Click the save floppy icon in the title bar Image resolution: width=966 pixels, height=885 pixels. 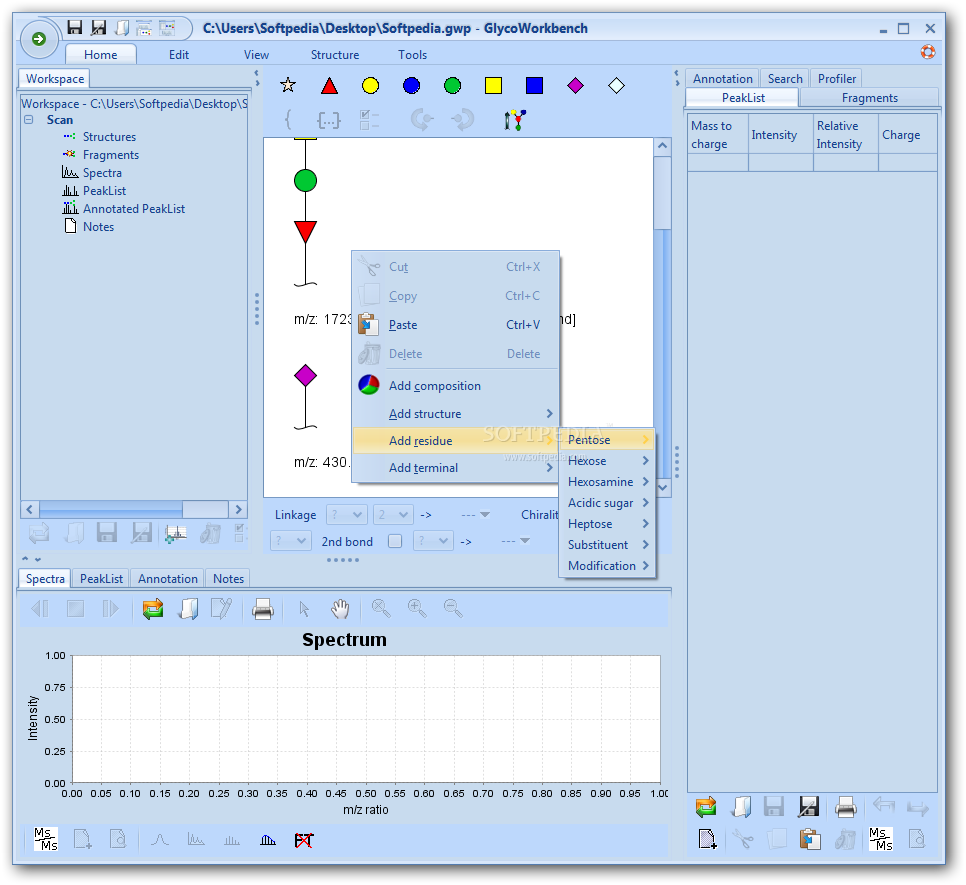[x=75, y=27]
